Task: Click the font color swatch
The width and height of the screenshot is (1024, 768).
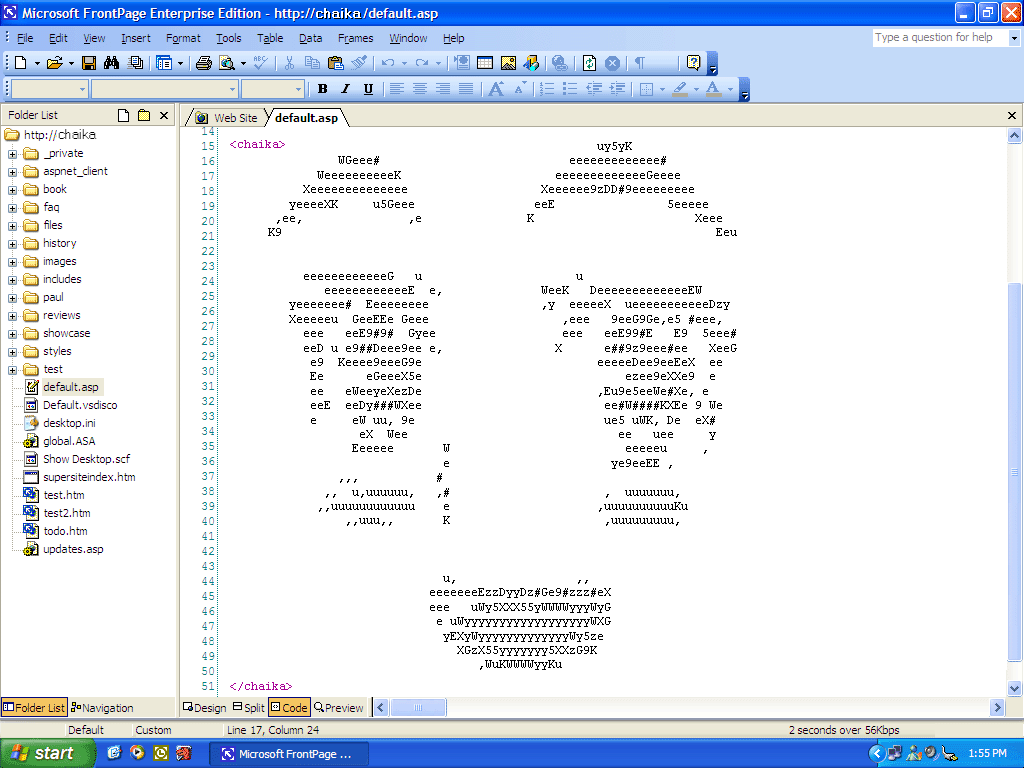Action: [713, 89]
